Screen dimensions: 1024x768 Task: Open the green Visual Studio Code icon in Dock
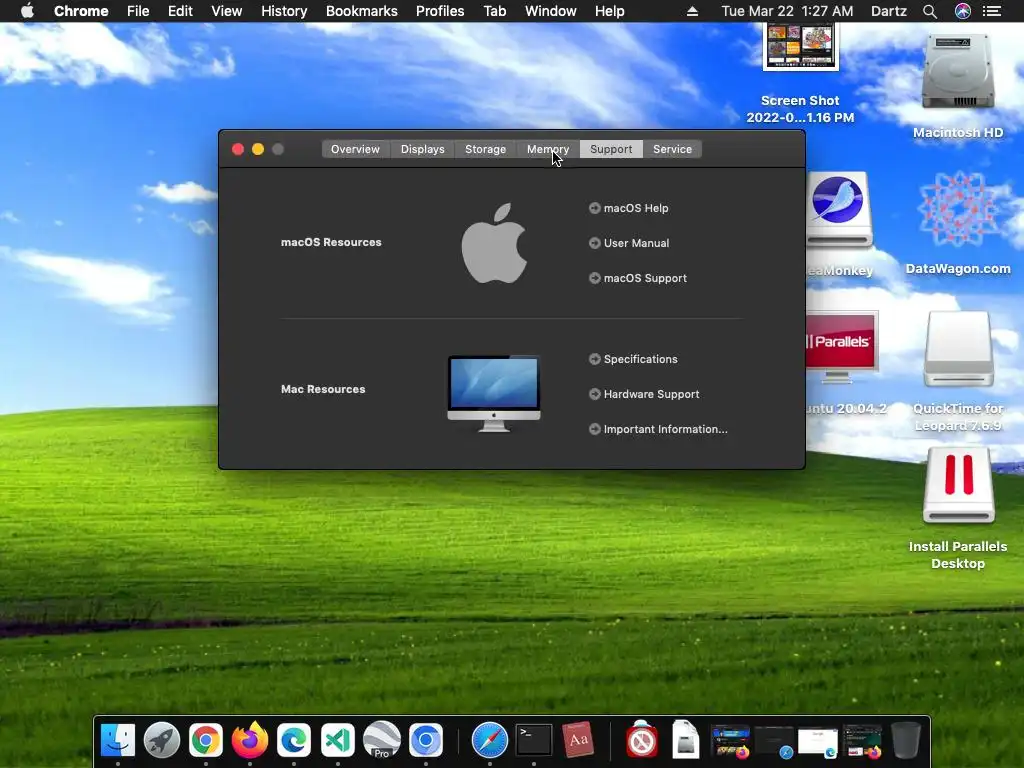click(338, 741)
